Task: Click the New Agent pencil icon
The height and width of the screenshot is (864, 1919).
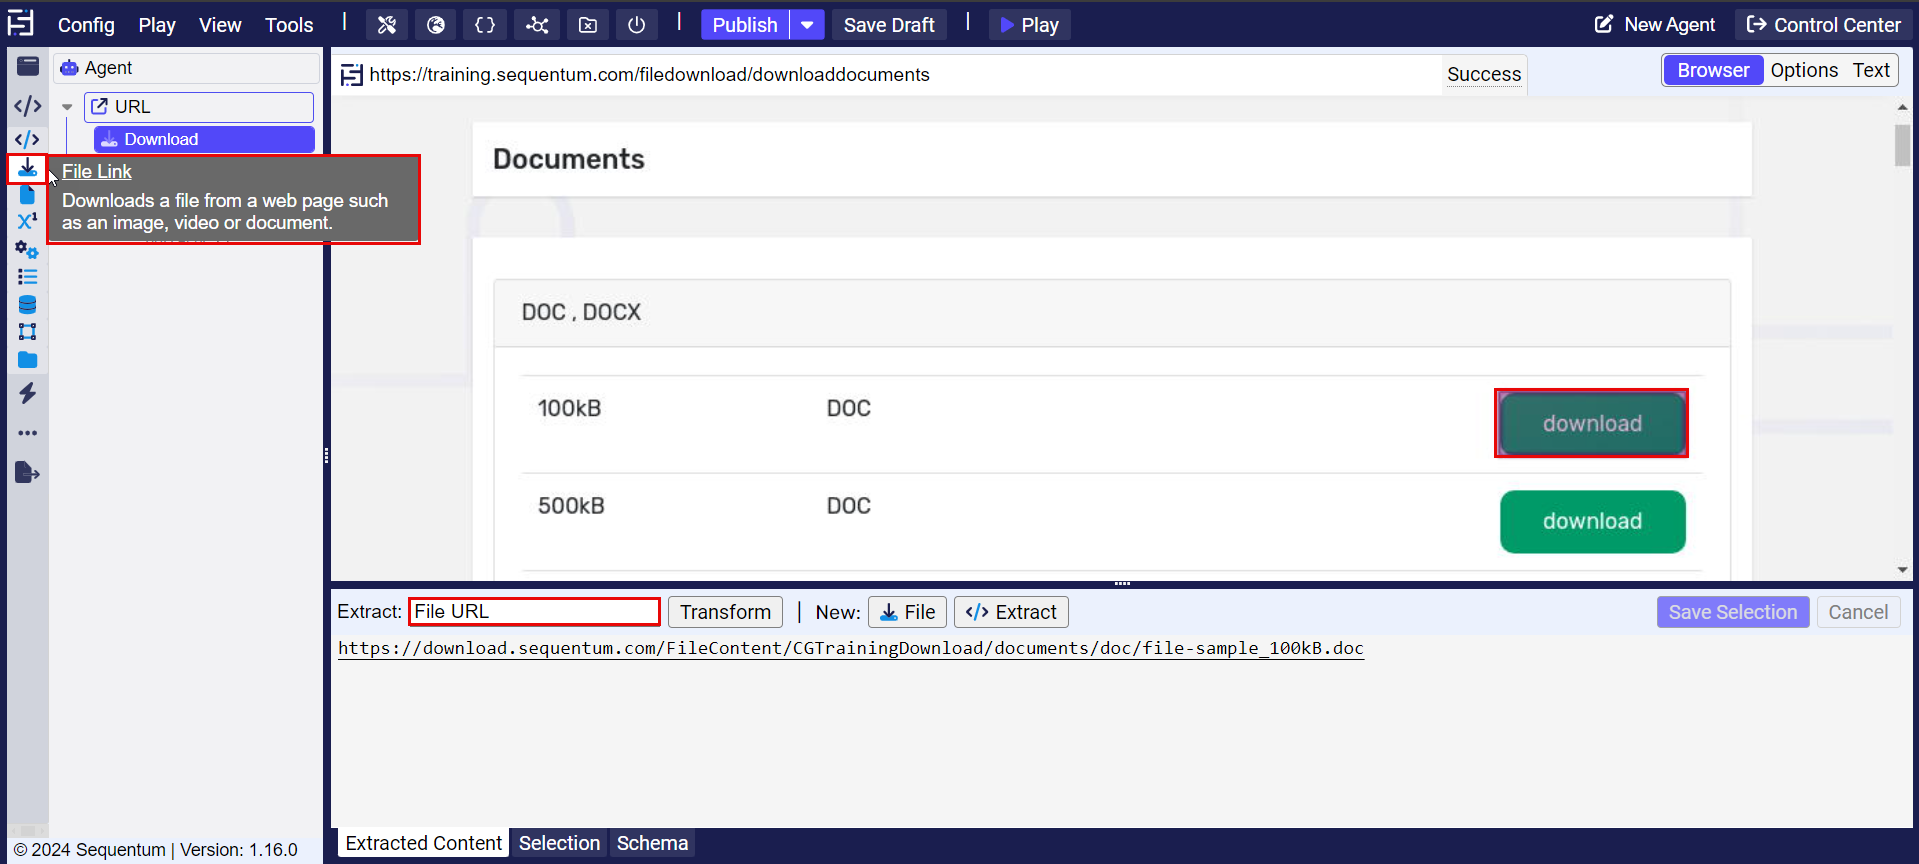Action: click(x=1604, y=24)
